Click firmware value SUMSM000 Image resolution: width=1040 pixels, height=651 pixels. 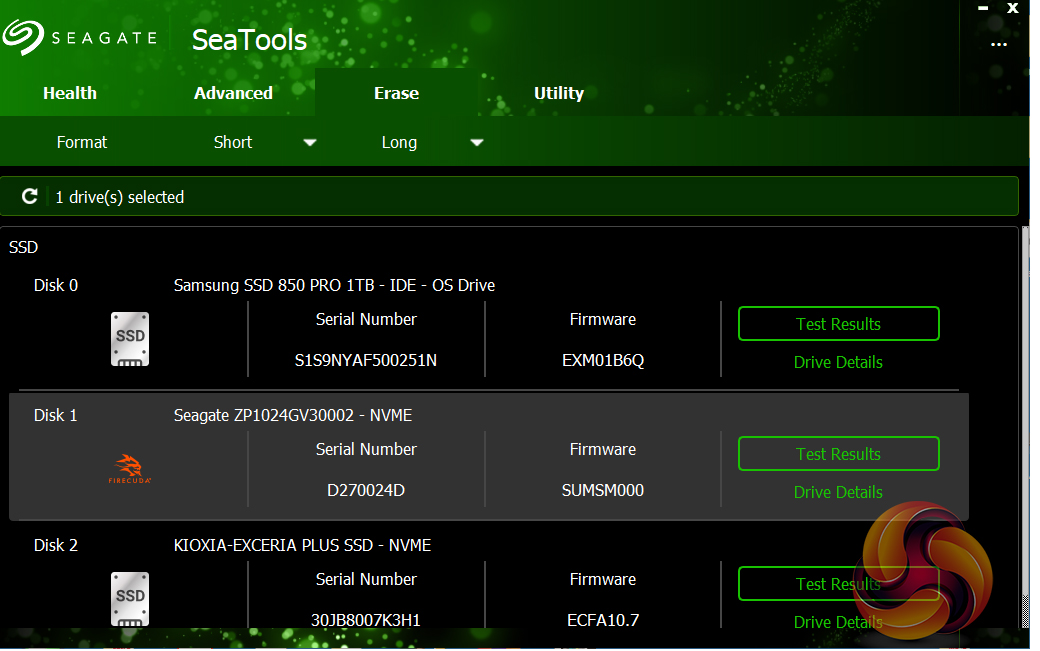[603, 490]
